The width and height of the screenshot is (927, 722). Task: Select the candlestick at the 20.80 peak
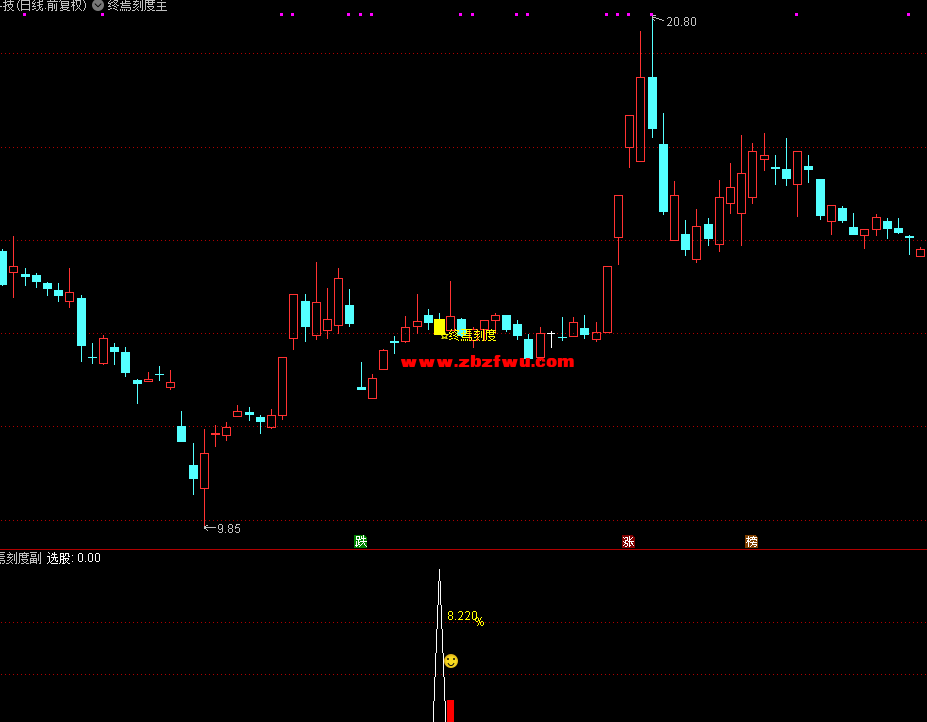coord(652,103)
